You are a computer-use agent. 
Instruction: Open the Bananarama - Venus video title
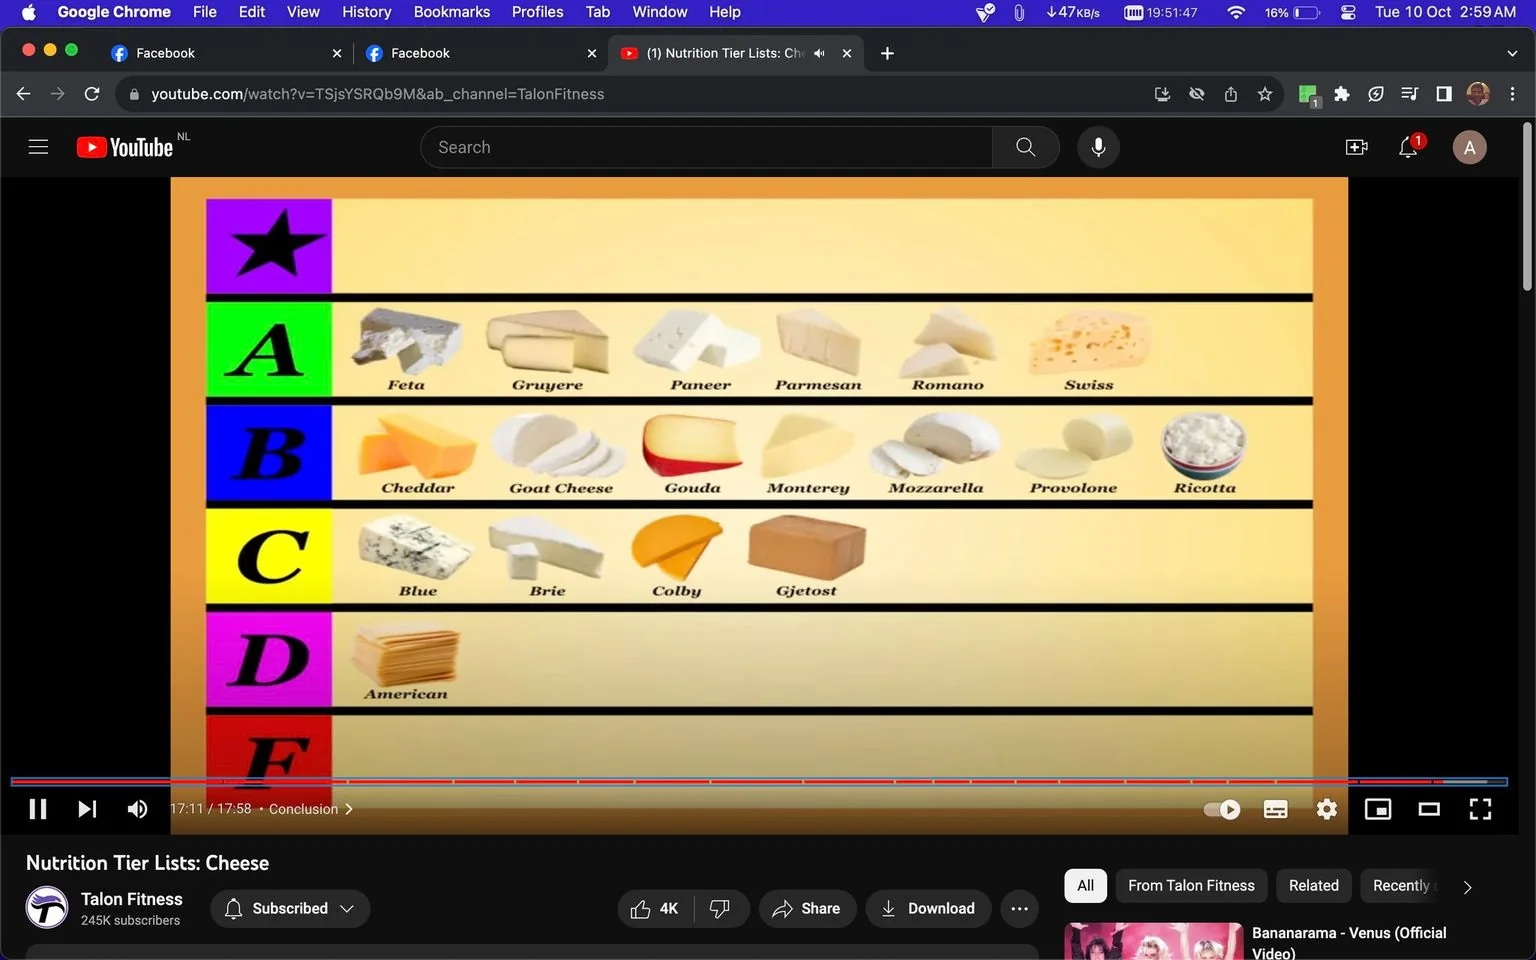[x=1349, y=942]
